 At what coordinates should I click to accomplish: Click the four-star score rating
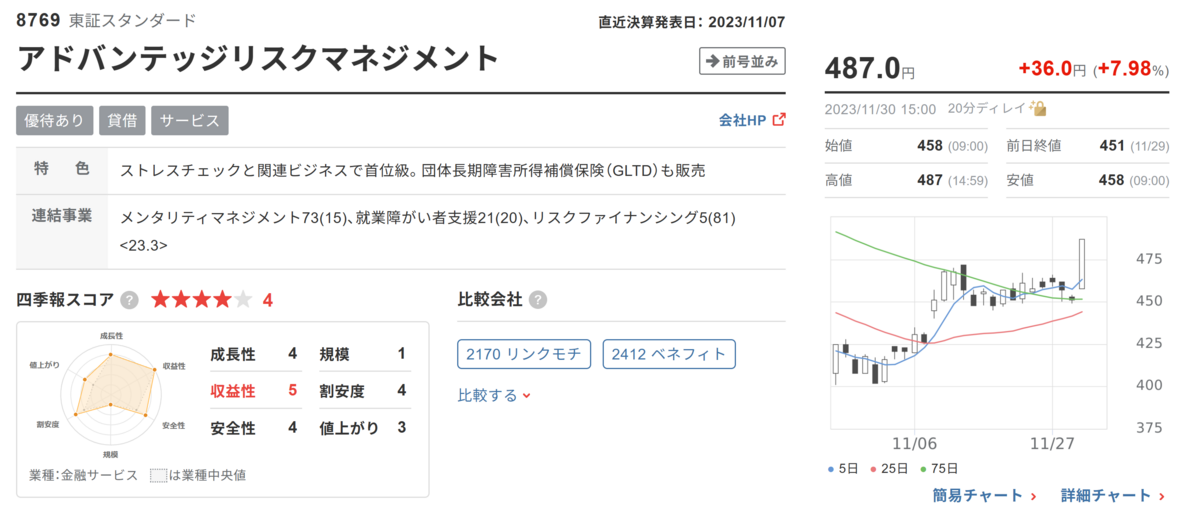[x=201, y=299]
